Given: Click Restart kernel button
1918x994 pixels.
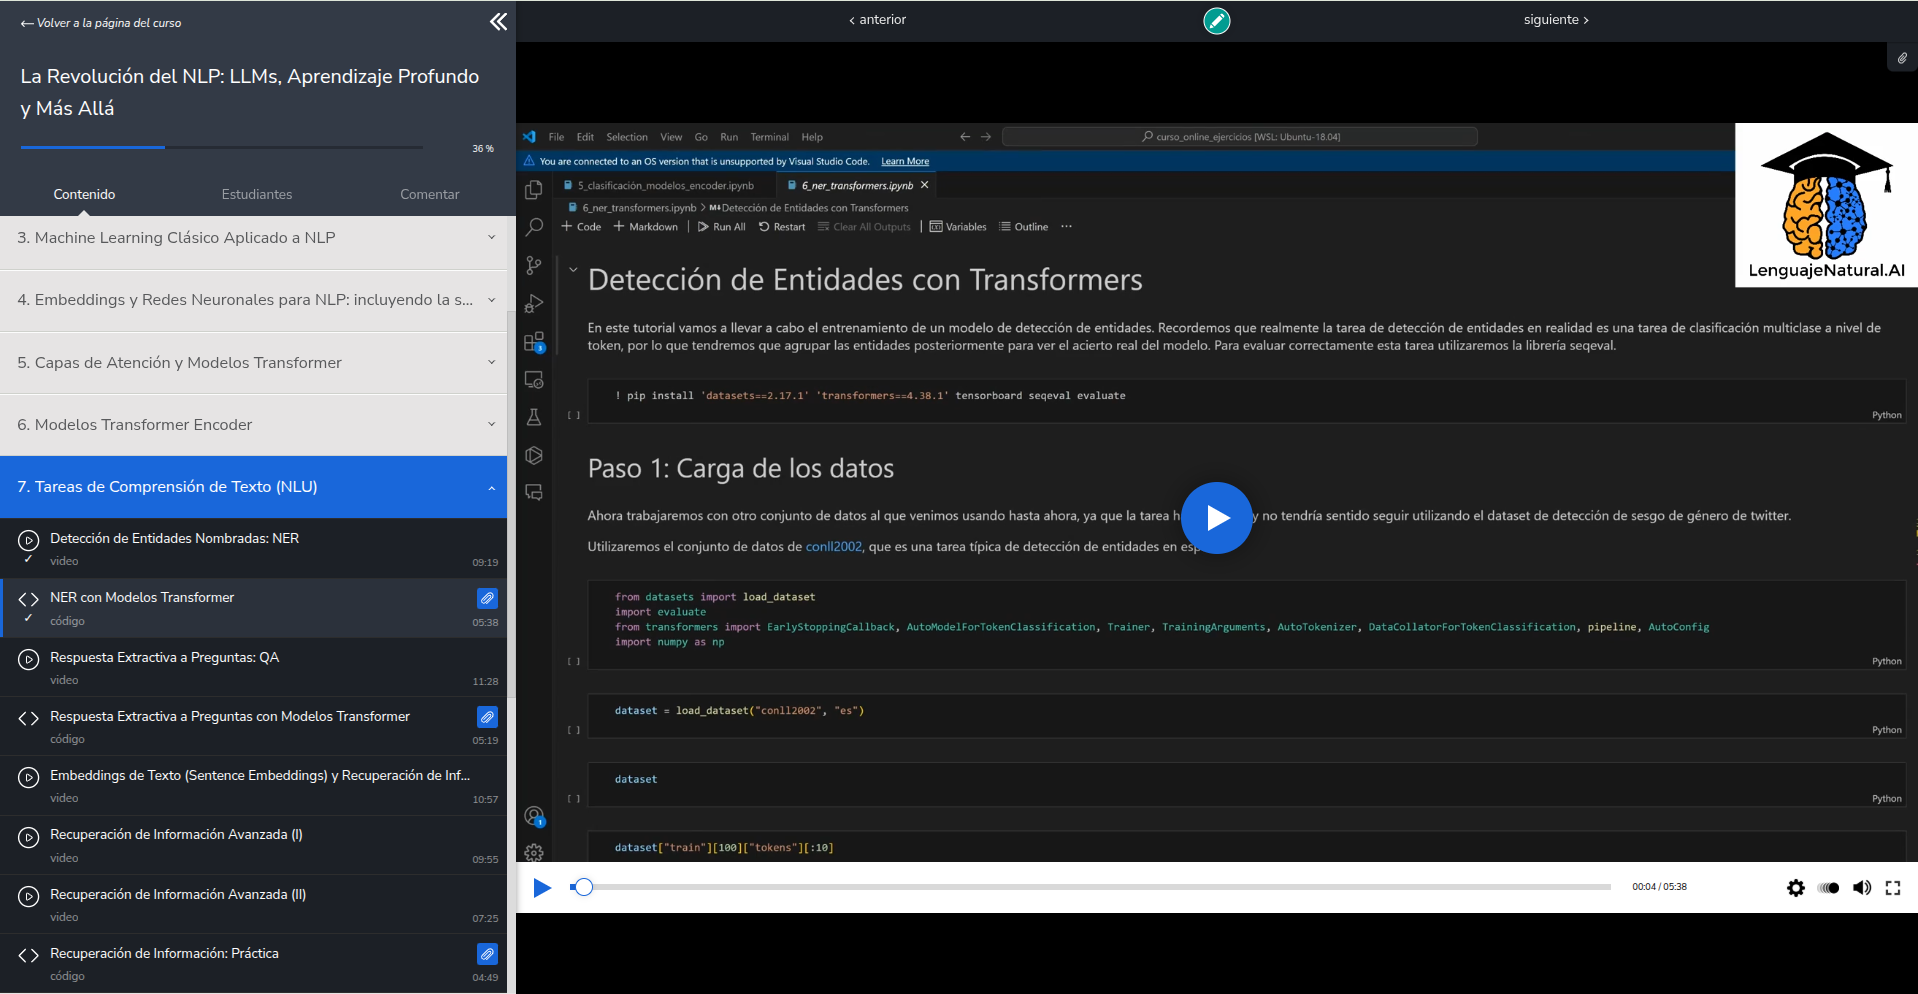Looking at the screenshot, I should click(782, 227).
